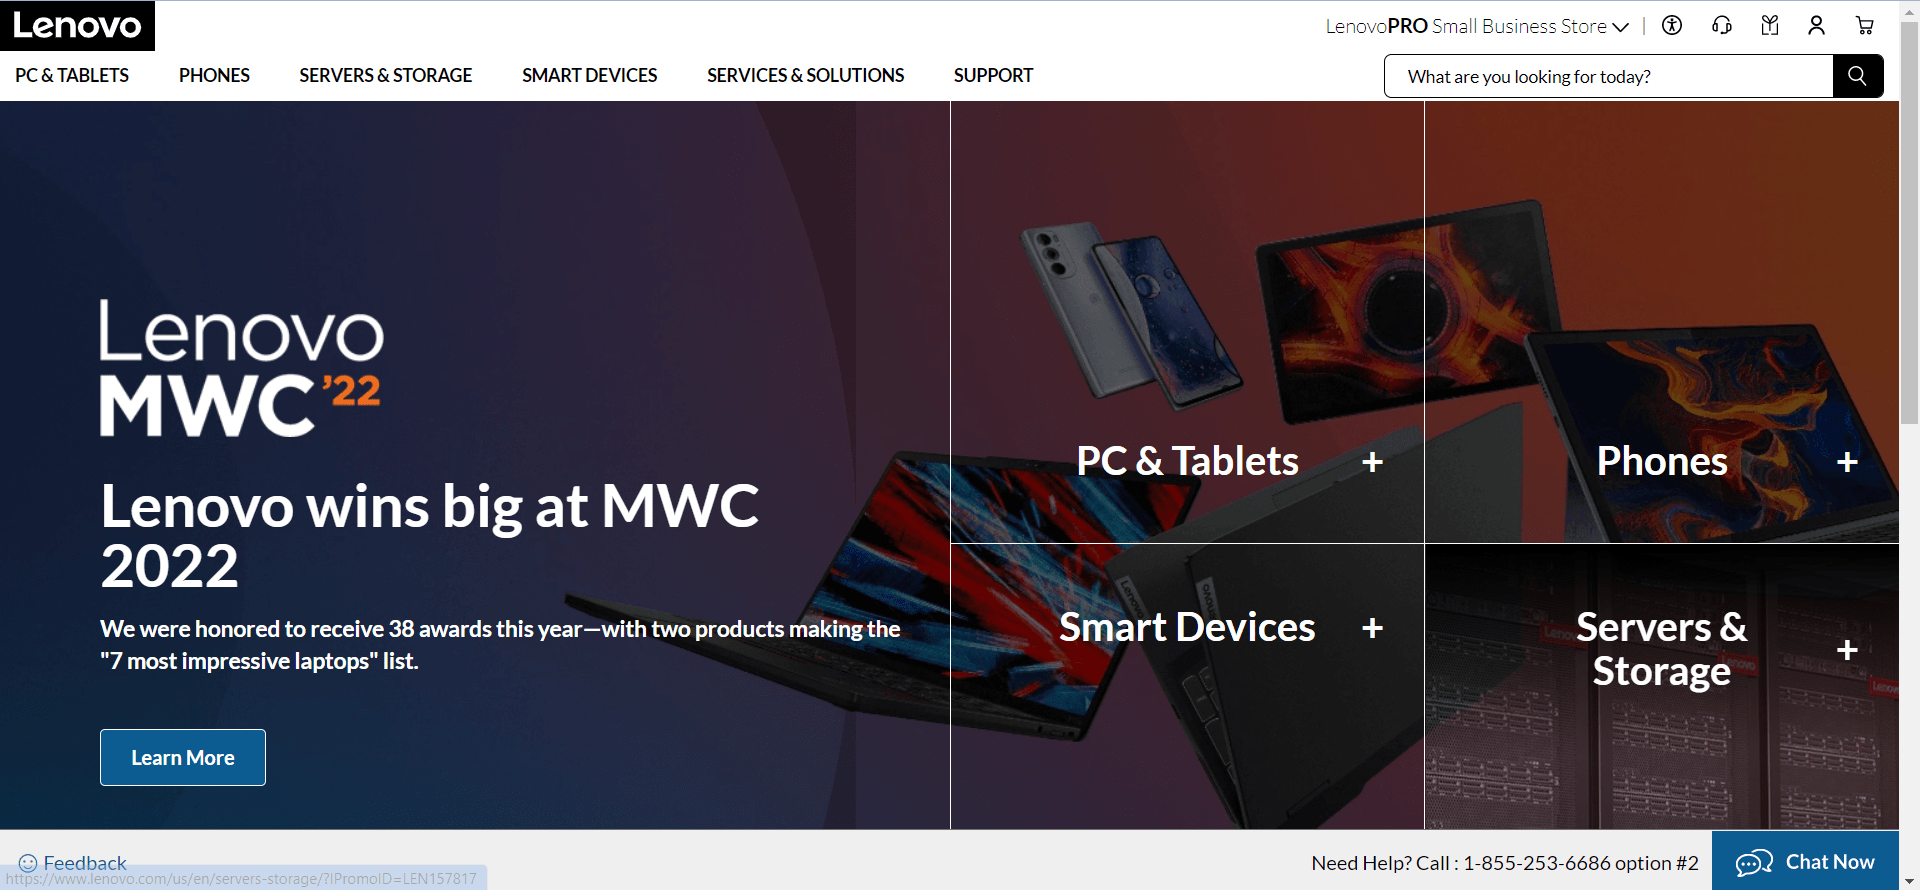Open the rewards gift icon
Image resolution: width=1920 pixels, height=890 pixels.
1769,25
